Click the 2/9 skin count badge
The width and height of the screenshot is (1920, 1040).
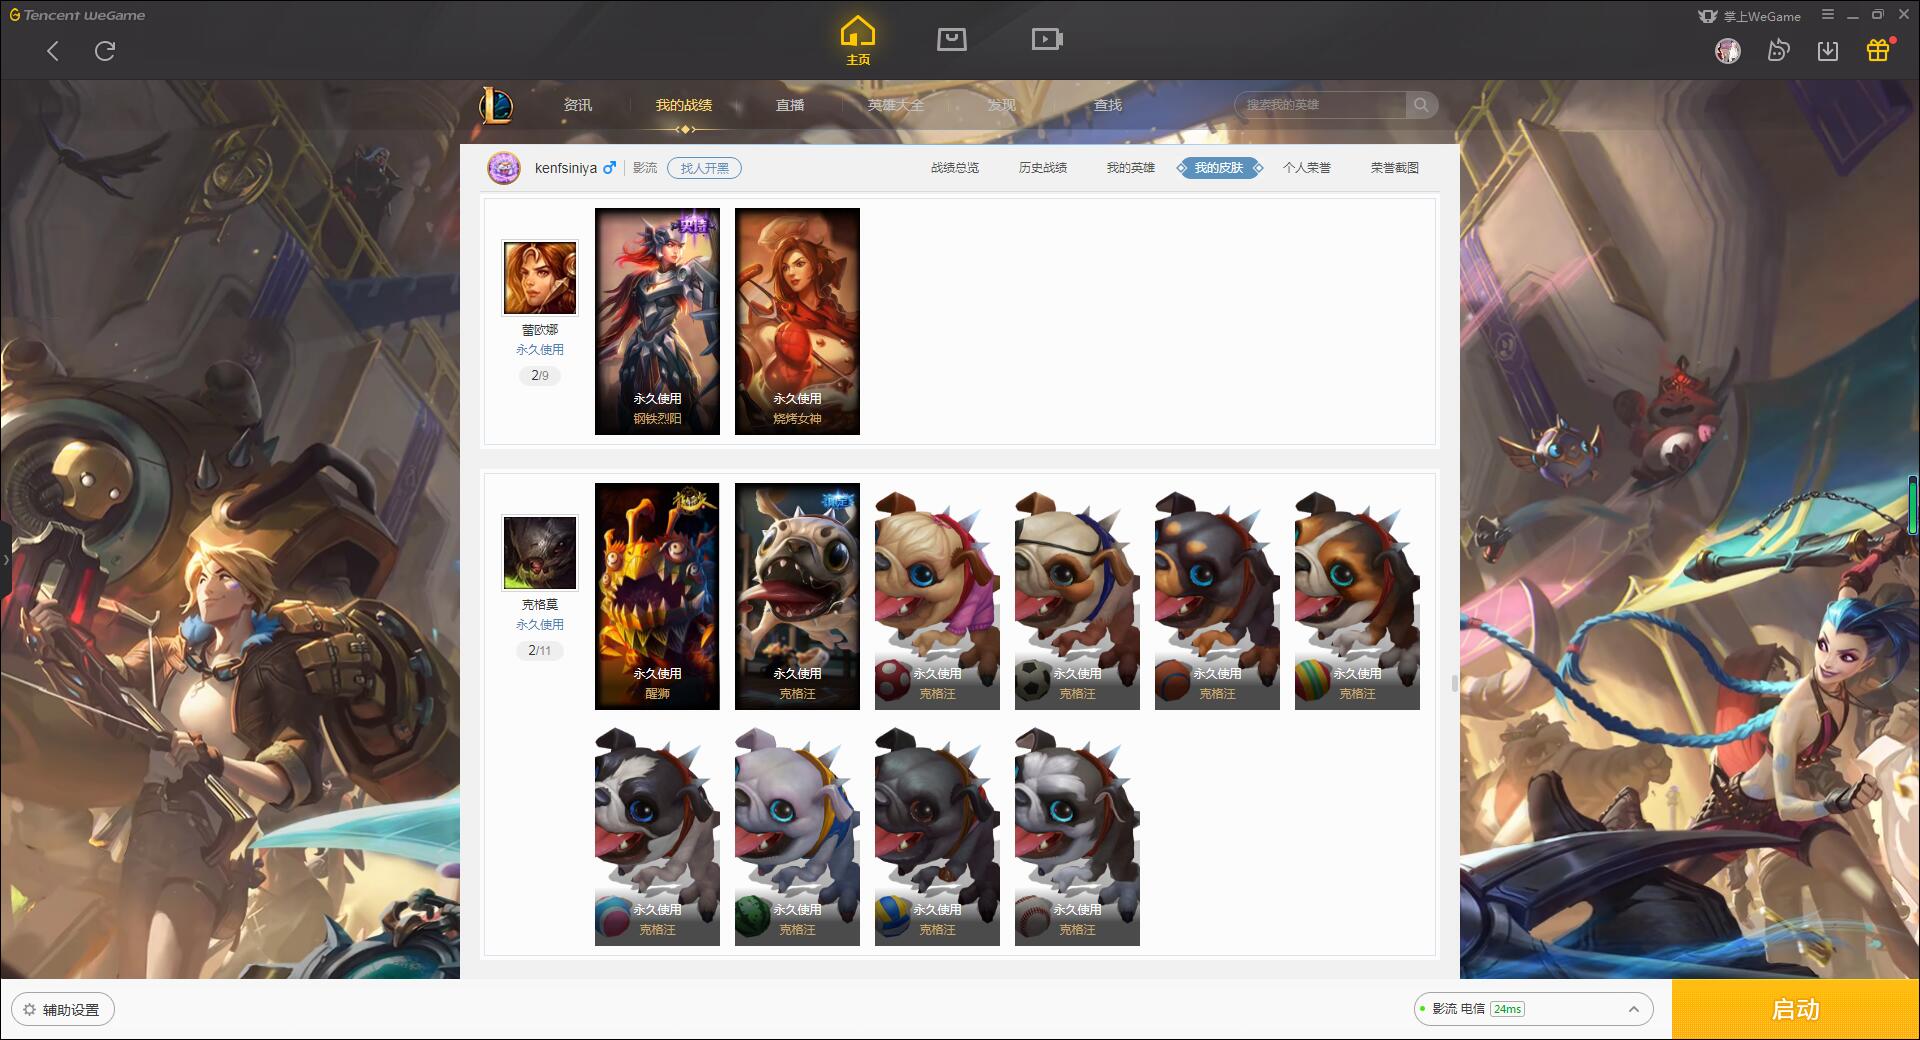pos(540,376)
